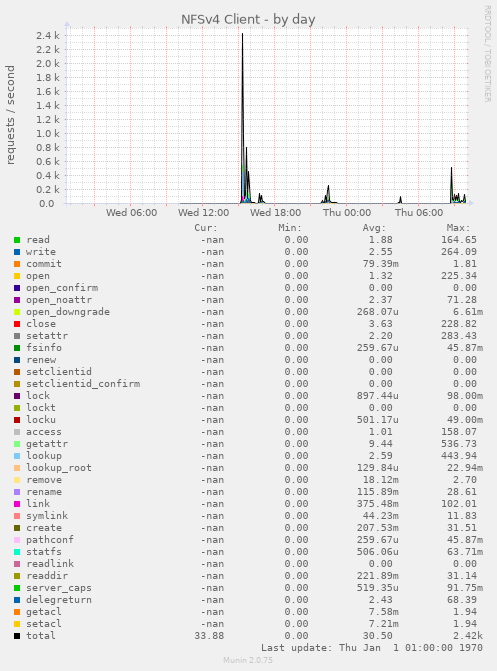This screenshot has width=497, height=671.
Task: Select the 'open_noattr' legend label
Action: click(x=59, y=300)
